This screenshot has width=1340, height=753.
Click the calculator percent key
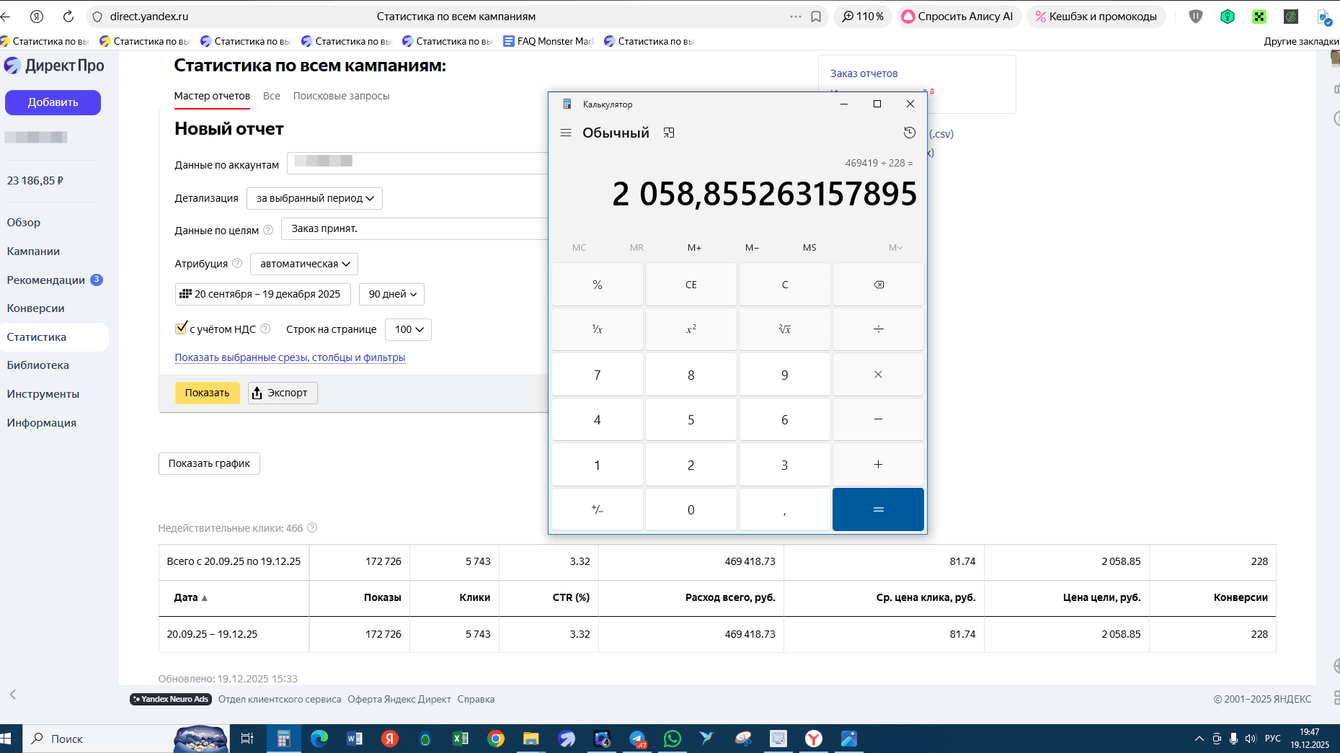597,285
